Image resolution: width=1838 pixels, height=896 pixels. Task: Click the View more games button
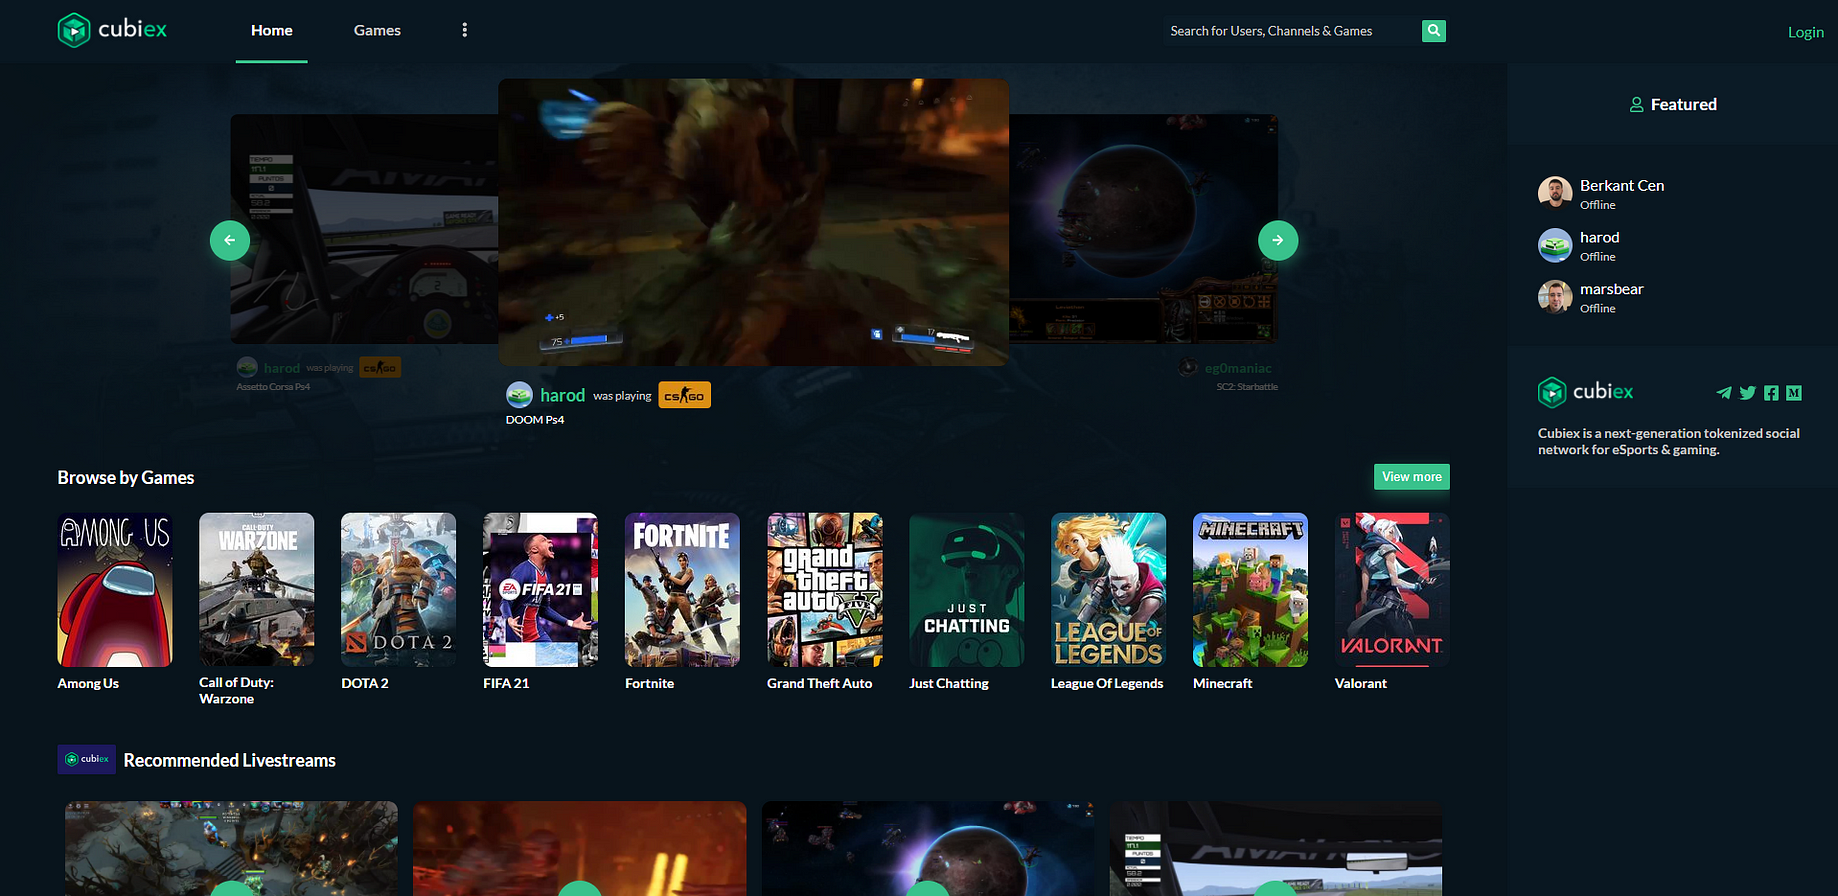click(x=1412, y=477)
